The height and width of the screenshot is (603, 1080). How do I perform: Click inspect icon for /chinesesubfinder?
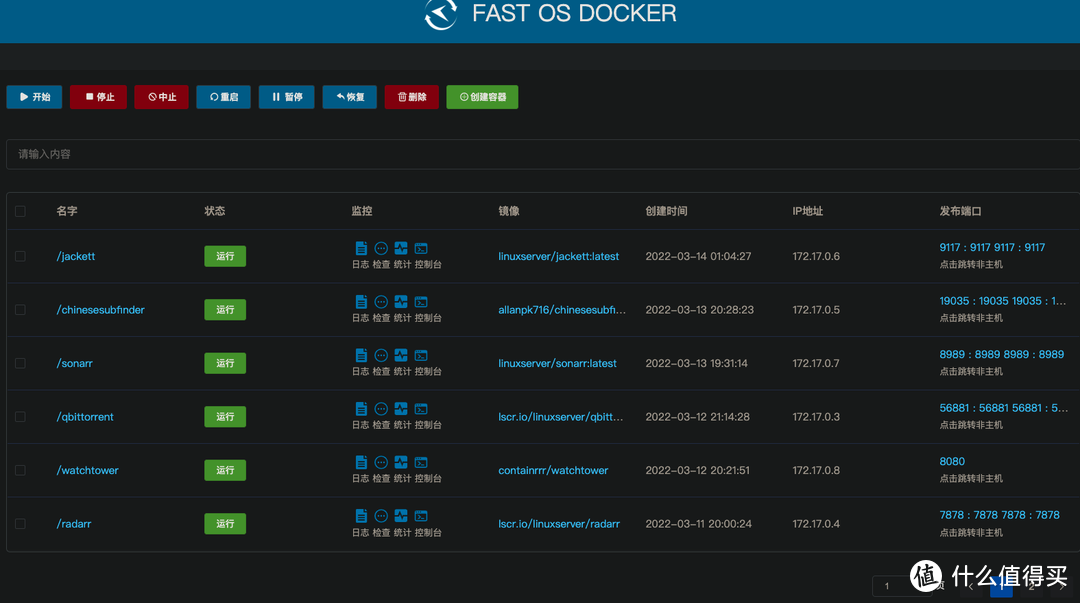point(380,302)
